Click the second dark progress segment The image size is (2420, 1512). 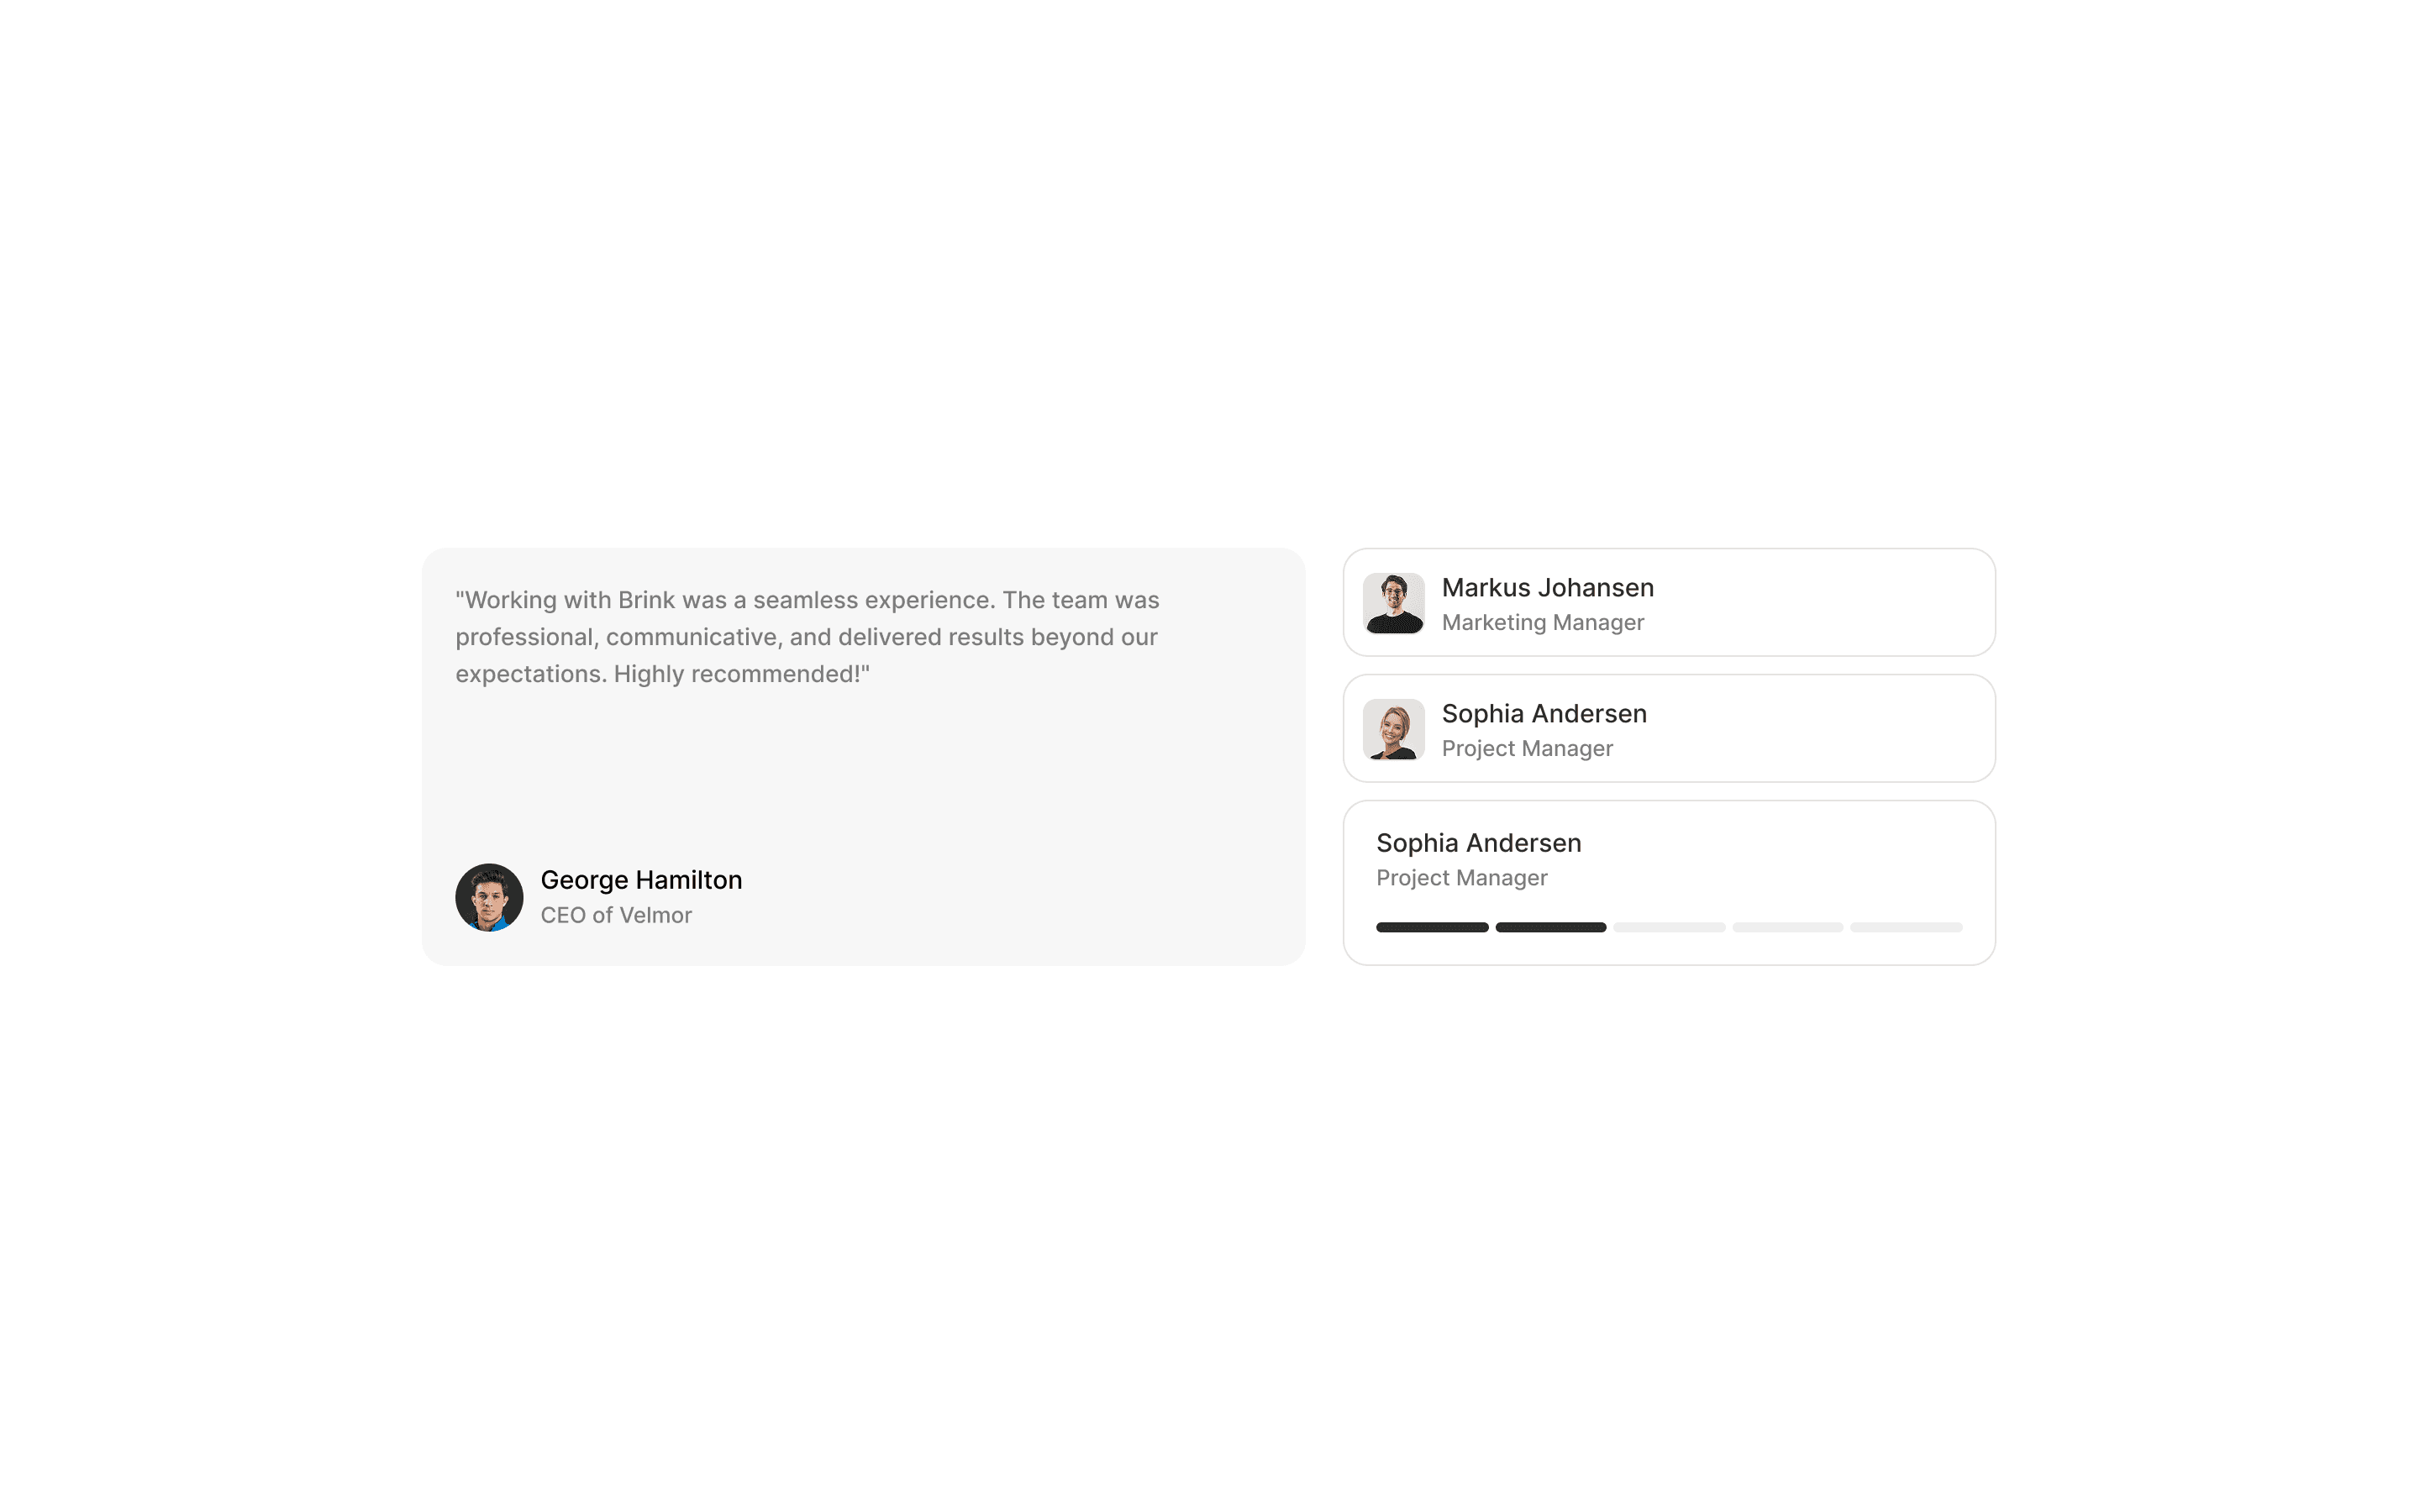[x=1550, y=927]
